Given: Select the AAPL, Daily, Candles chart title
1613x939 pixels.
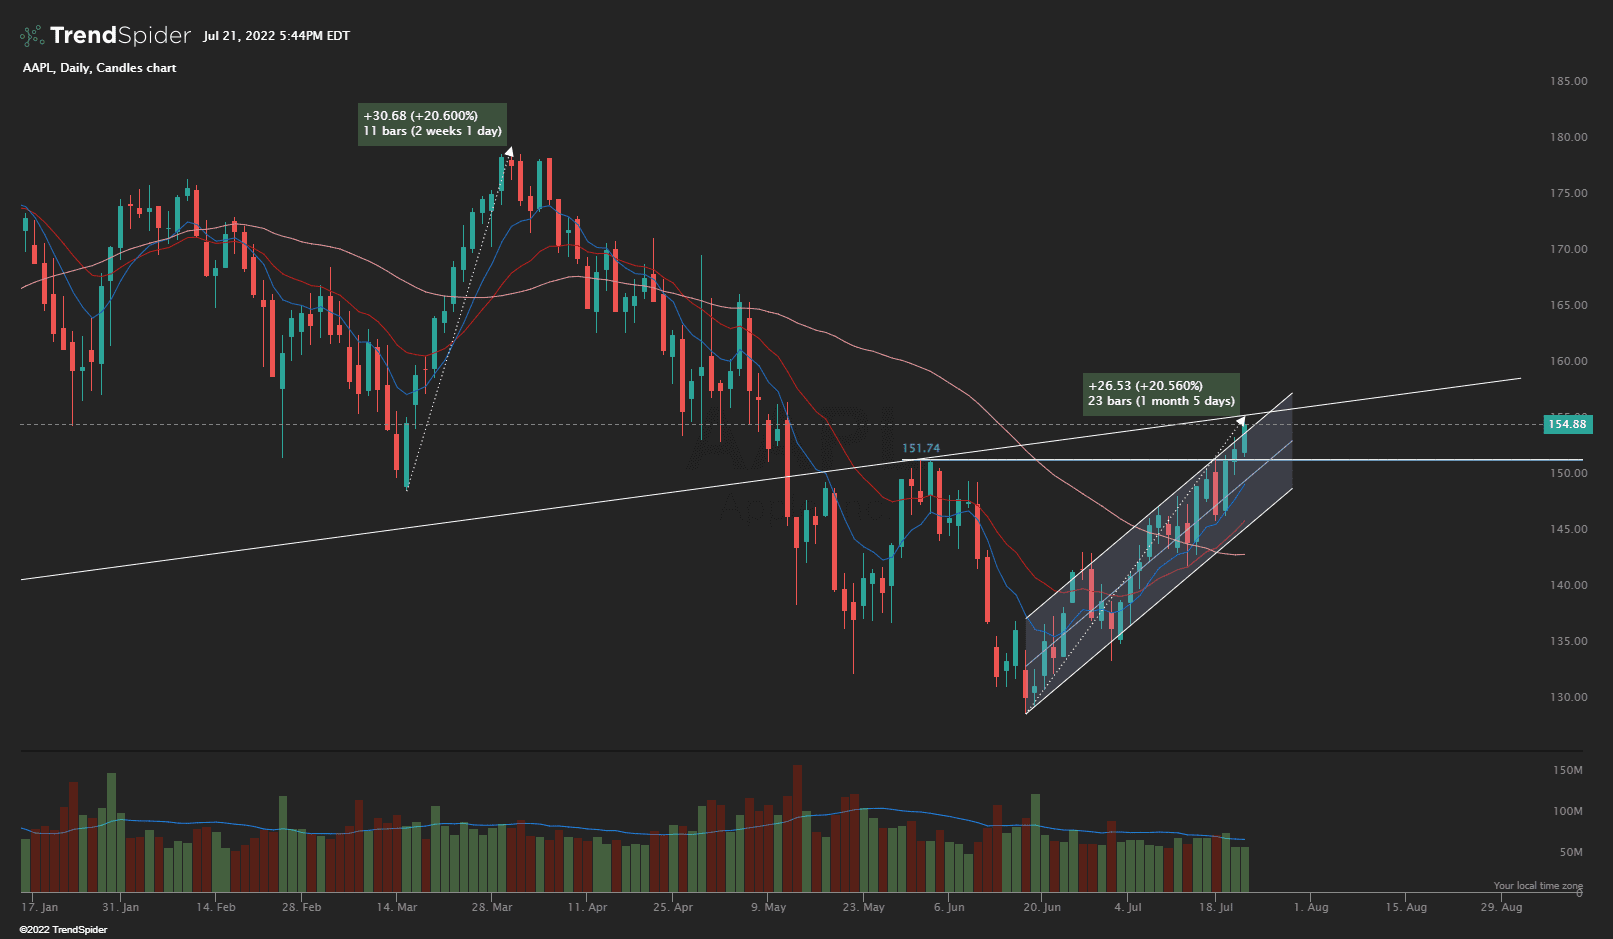Looking at the screenshot, I should coord(99,68).
